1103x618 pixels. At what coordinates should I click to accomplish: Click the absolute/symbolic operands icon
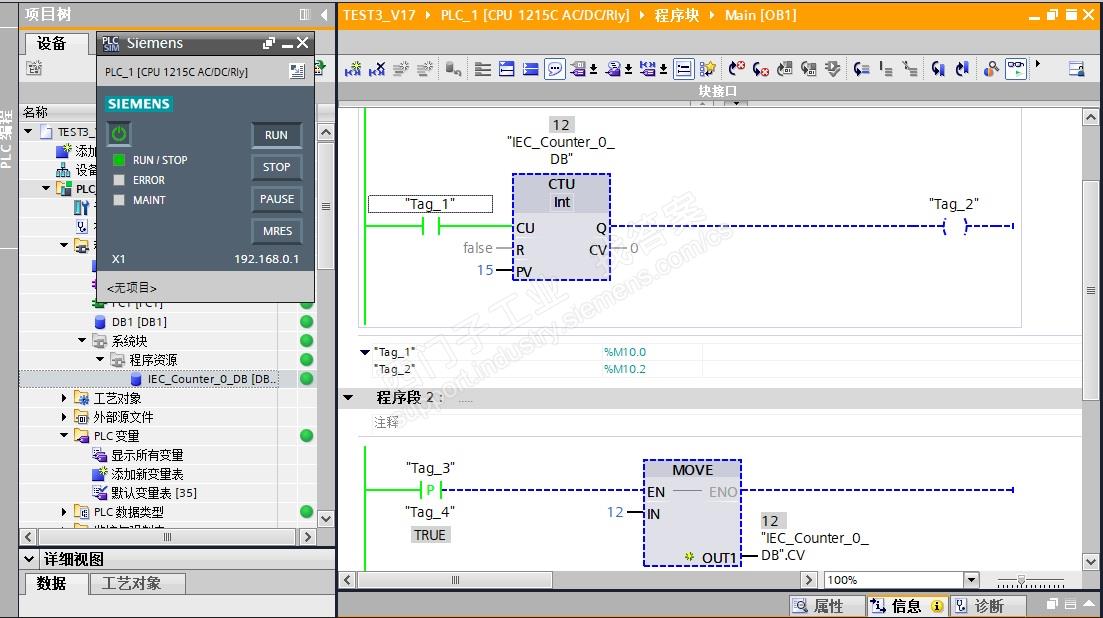click(x=578, y=68)
